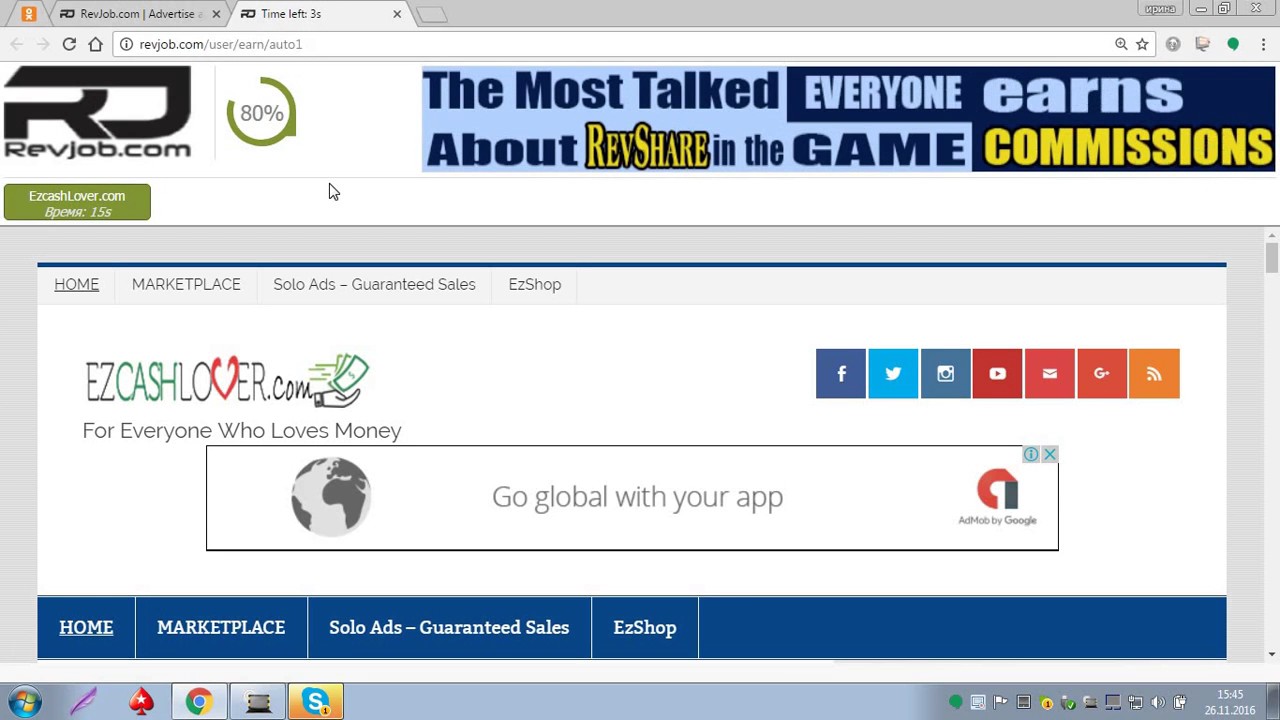Open the network tray icon

[x=1135, y=702]
